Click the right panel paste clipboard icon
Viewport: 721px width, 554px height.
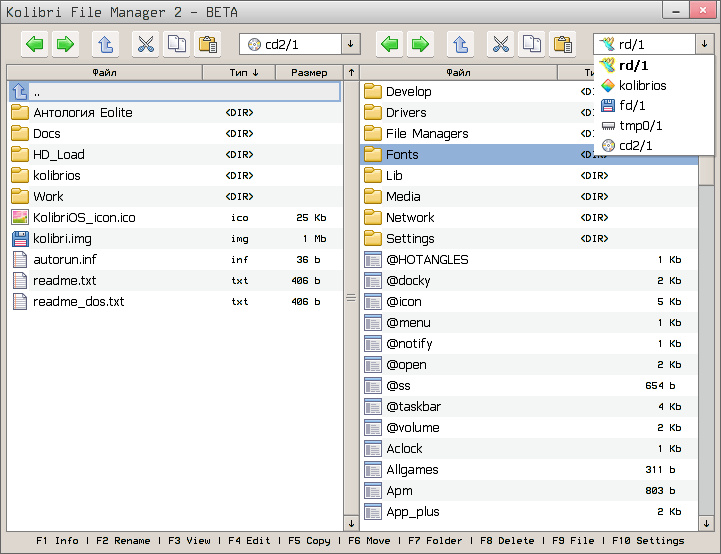(x=562, y=44)
